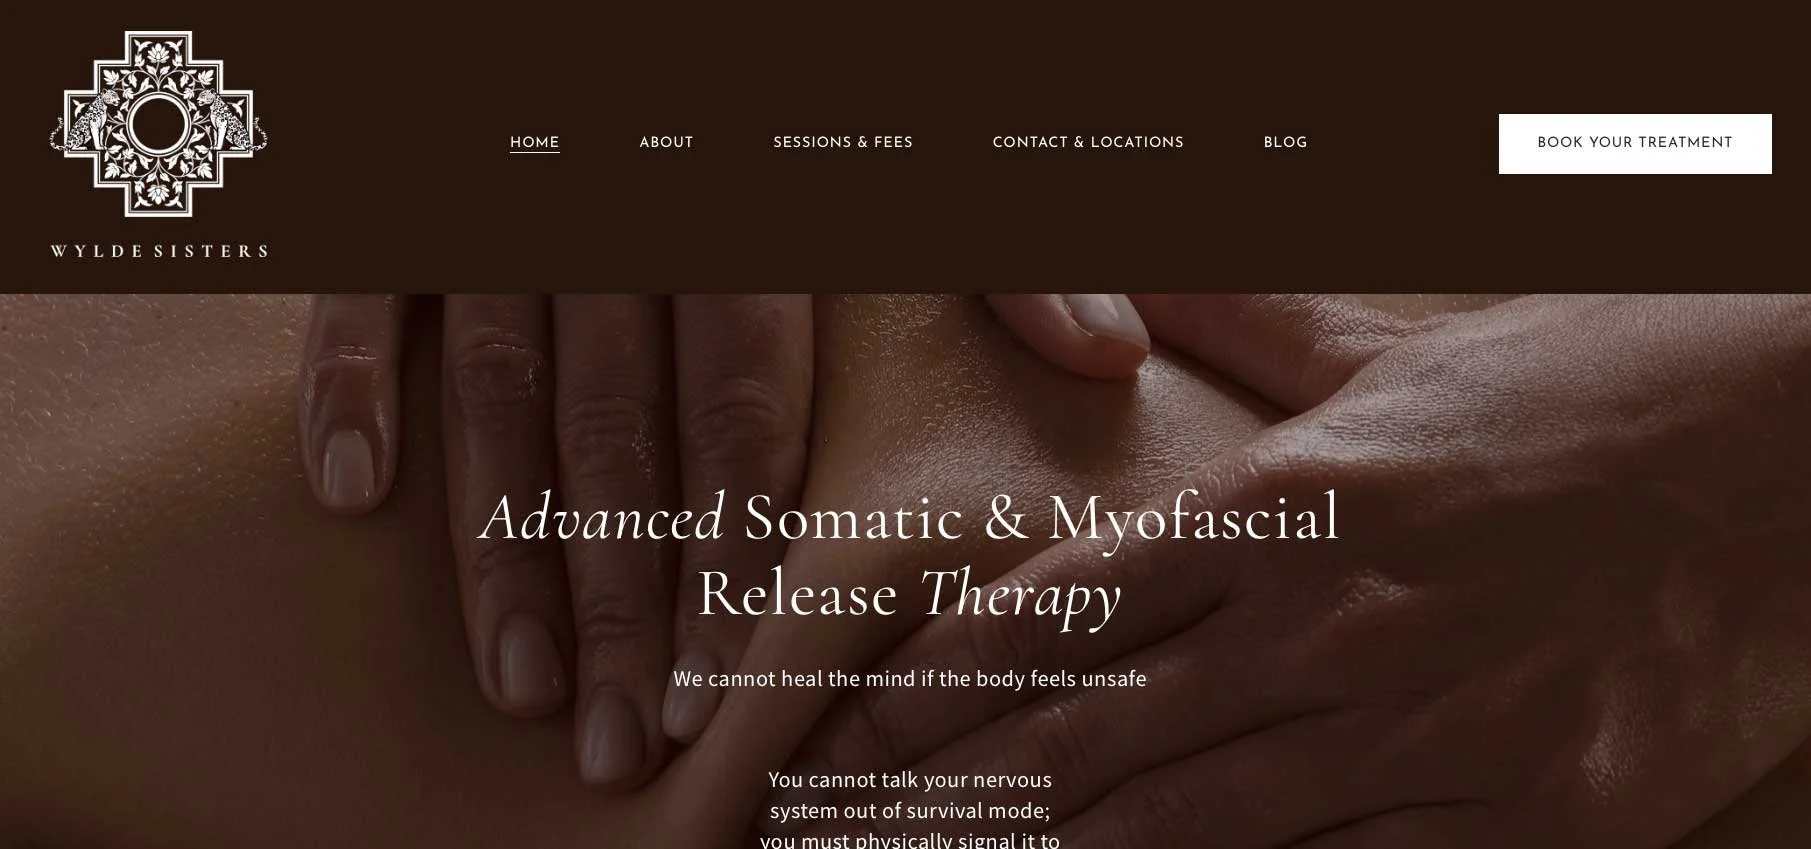
Task: Click the words Somatic & Myofascial
Action: (1041, 518)
